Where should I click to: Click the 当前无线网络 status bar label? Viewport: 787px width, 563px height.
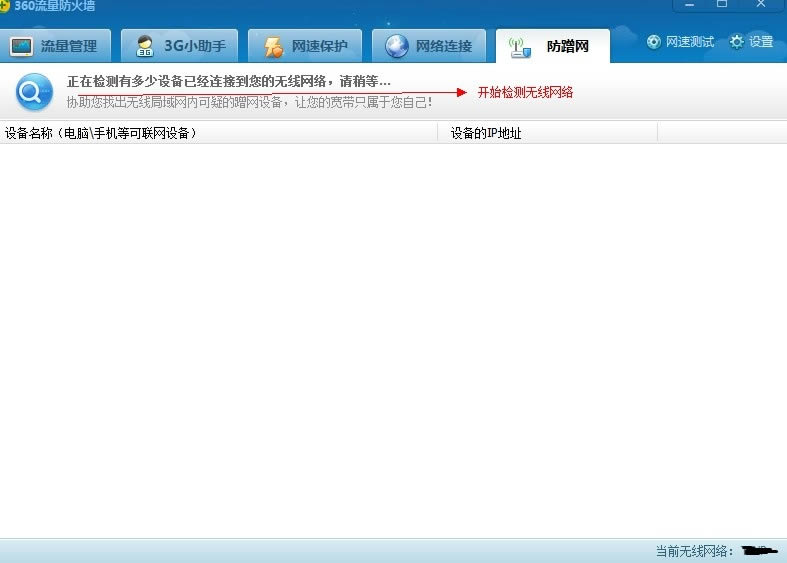695,551
